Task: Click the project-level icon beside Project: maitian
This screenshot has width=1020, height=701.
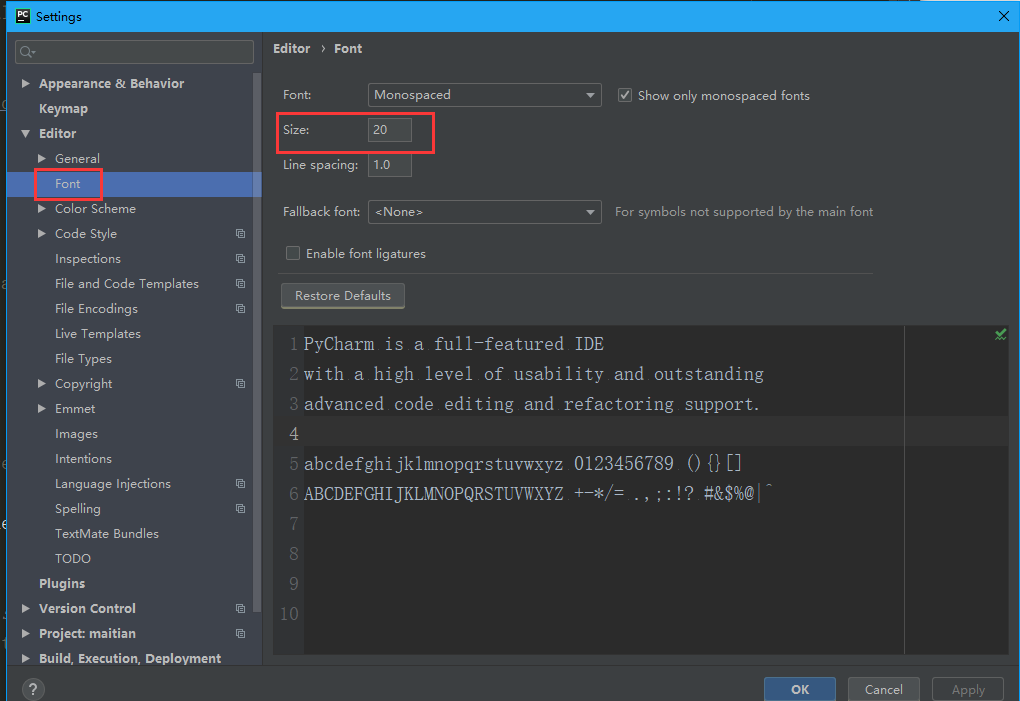Action: [x=240, y=633]
